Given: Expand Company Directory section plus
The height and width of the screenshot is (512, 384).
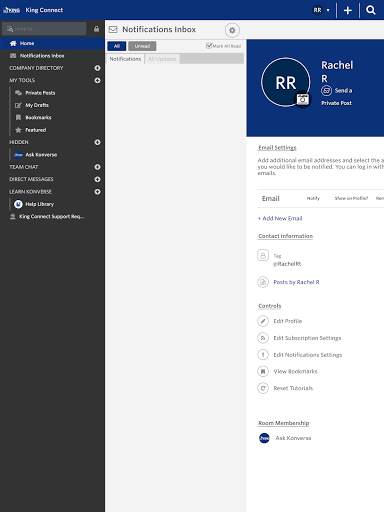Looking at the screenshot, I should coord(97,68).
